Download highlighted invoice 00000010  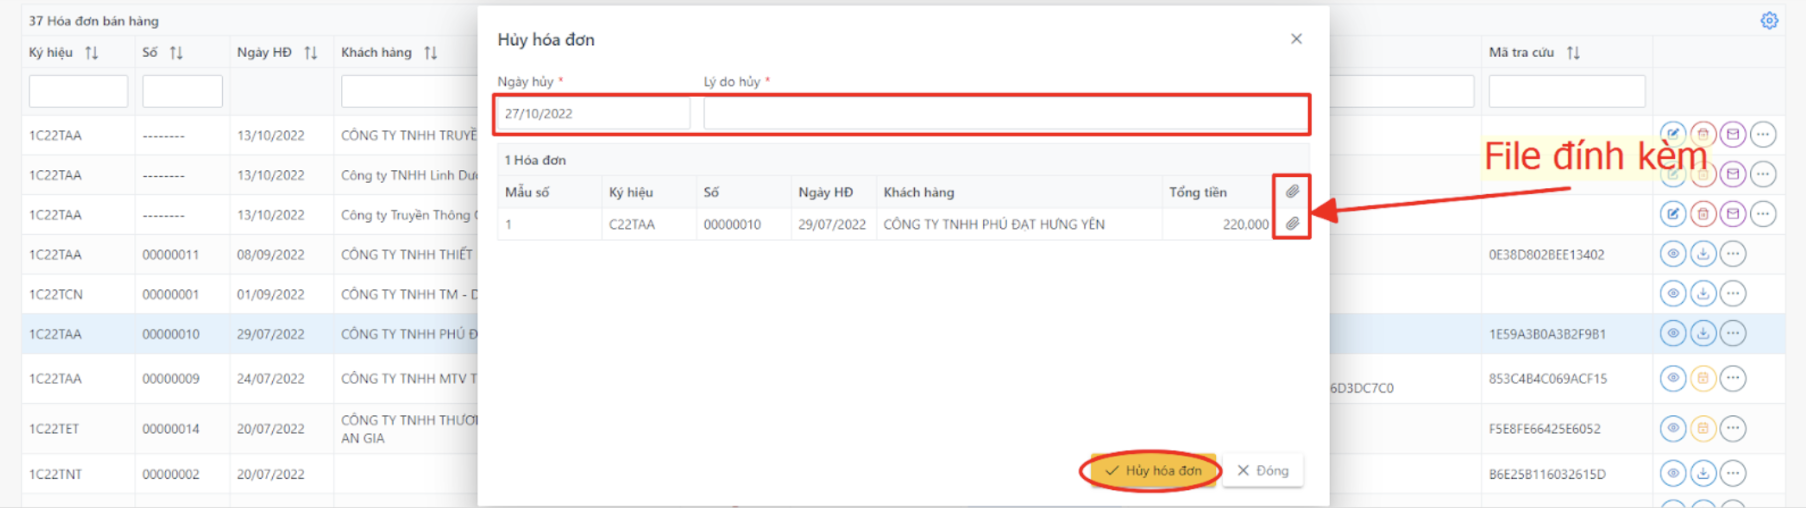click(x=1703, y=334)
